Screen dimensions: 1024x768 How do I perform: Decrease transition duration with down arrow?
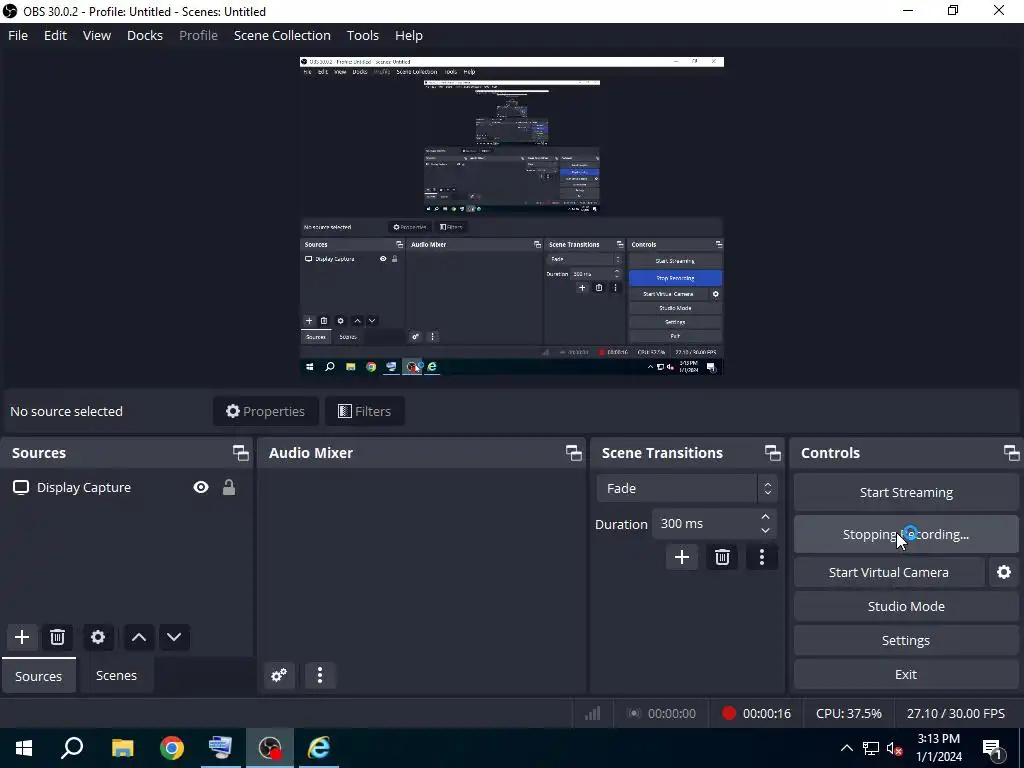765,530
